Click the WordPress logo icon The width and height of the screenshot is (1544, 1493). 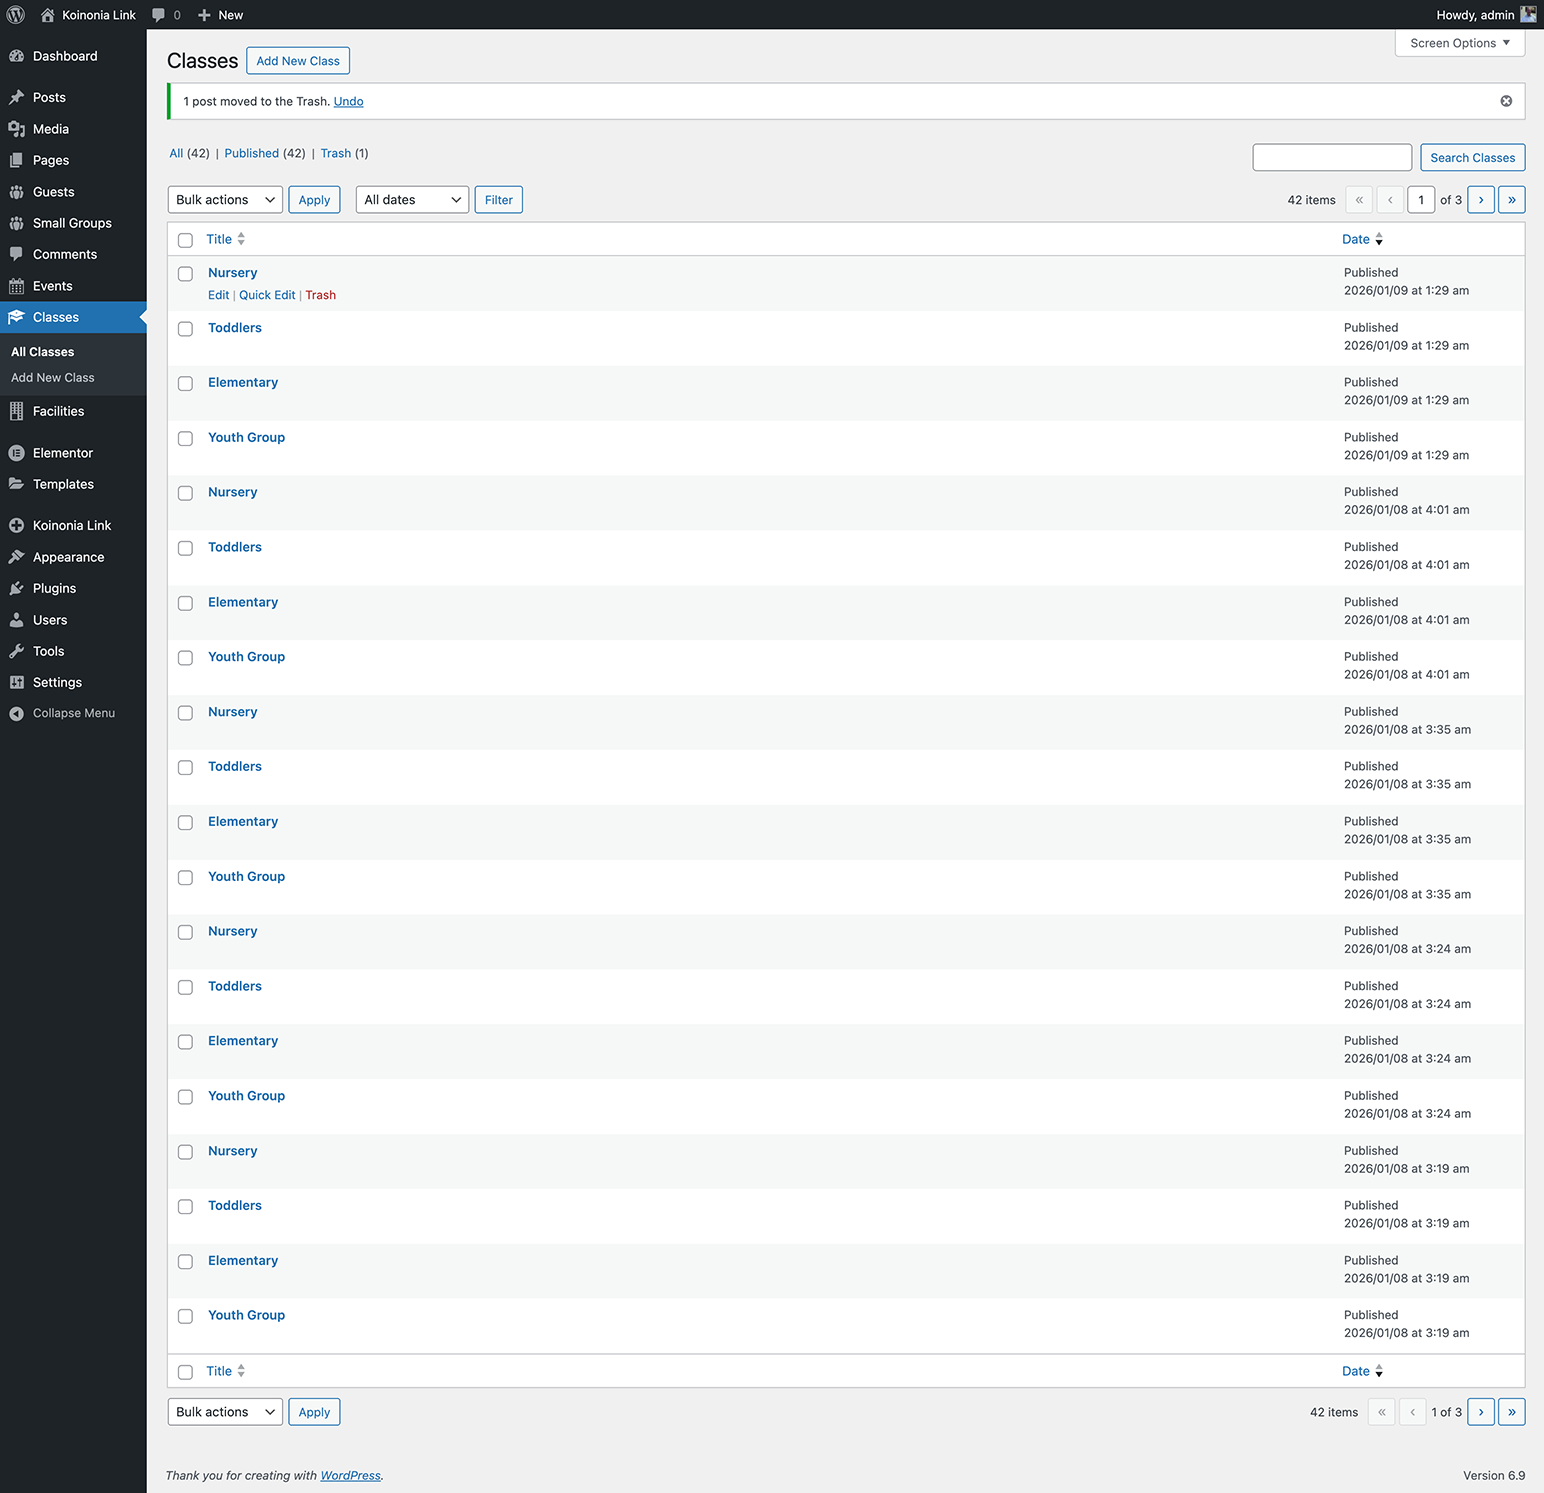[x=16, y=15]
